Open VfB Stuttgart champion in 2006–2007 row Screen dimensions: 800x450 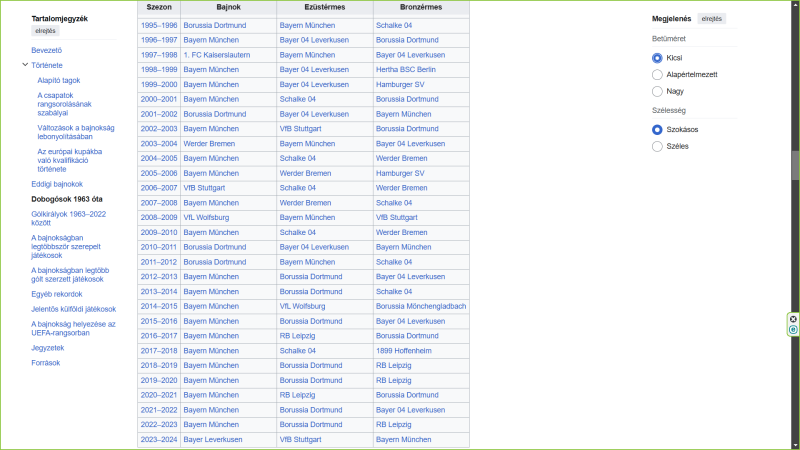pos(204,188)
